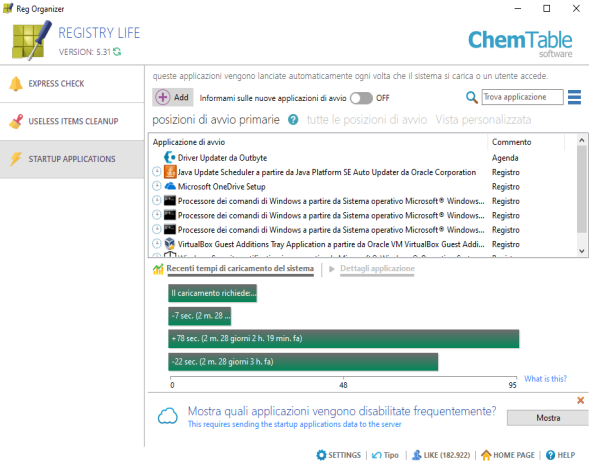The width and height of the screenshot is (589, 465).
Task: Open Settings gear in bottom bar
Action: [321, 455]
